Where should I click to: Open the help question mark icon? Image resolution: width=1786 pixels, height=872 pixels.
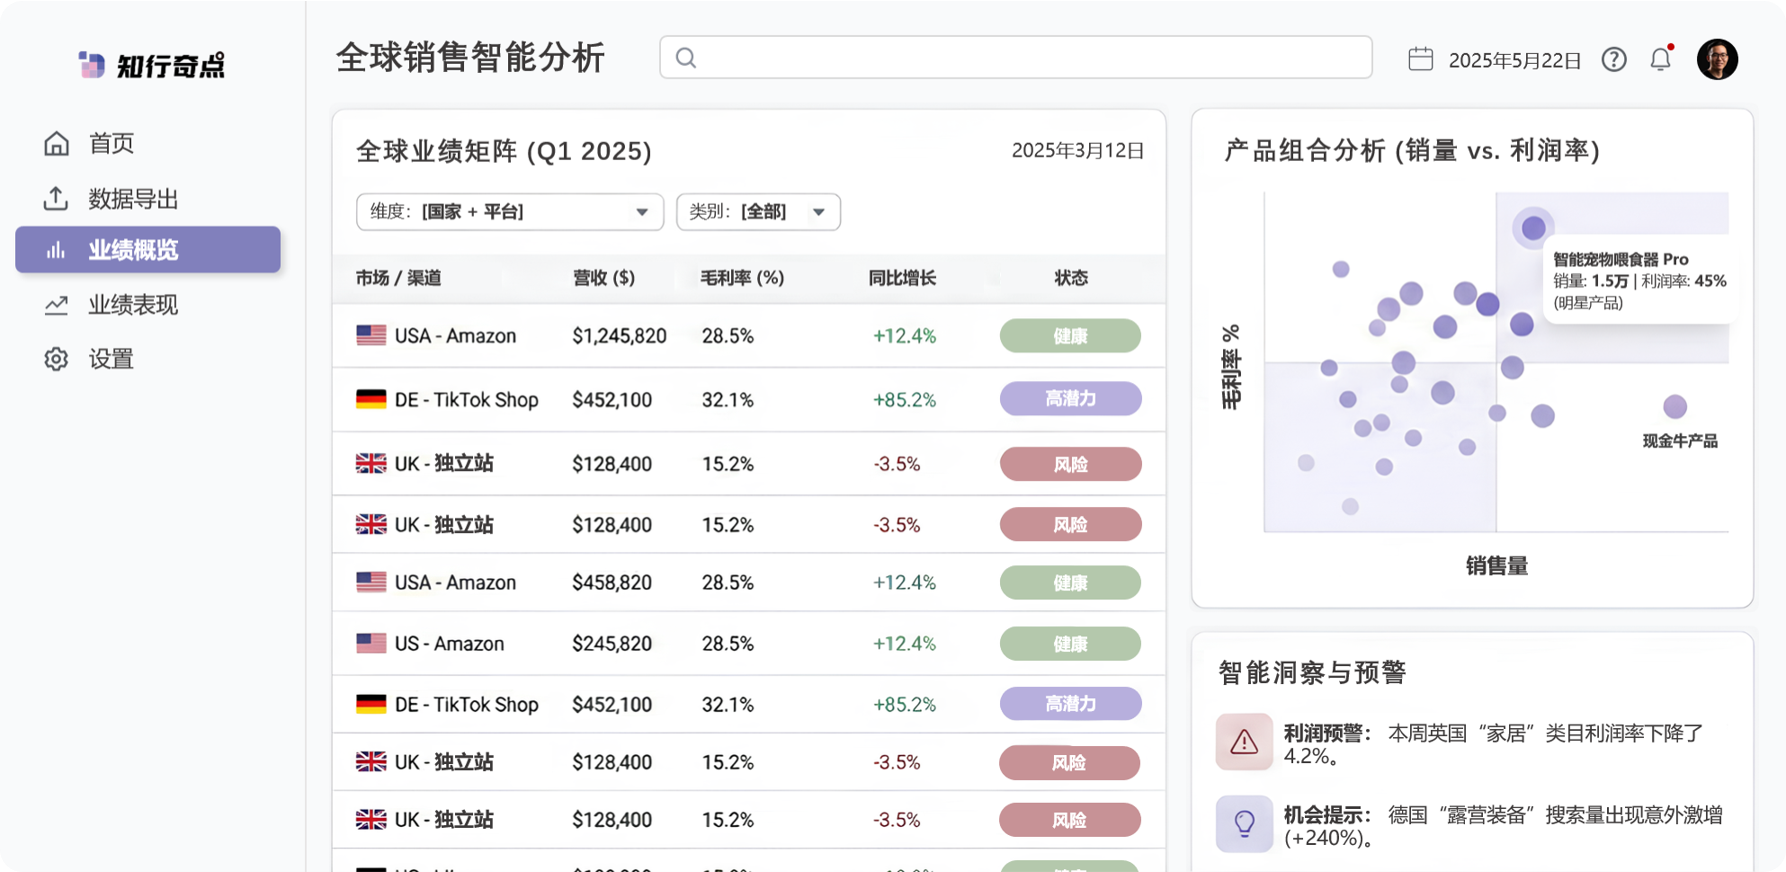tap(1614, 59)
